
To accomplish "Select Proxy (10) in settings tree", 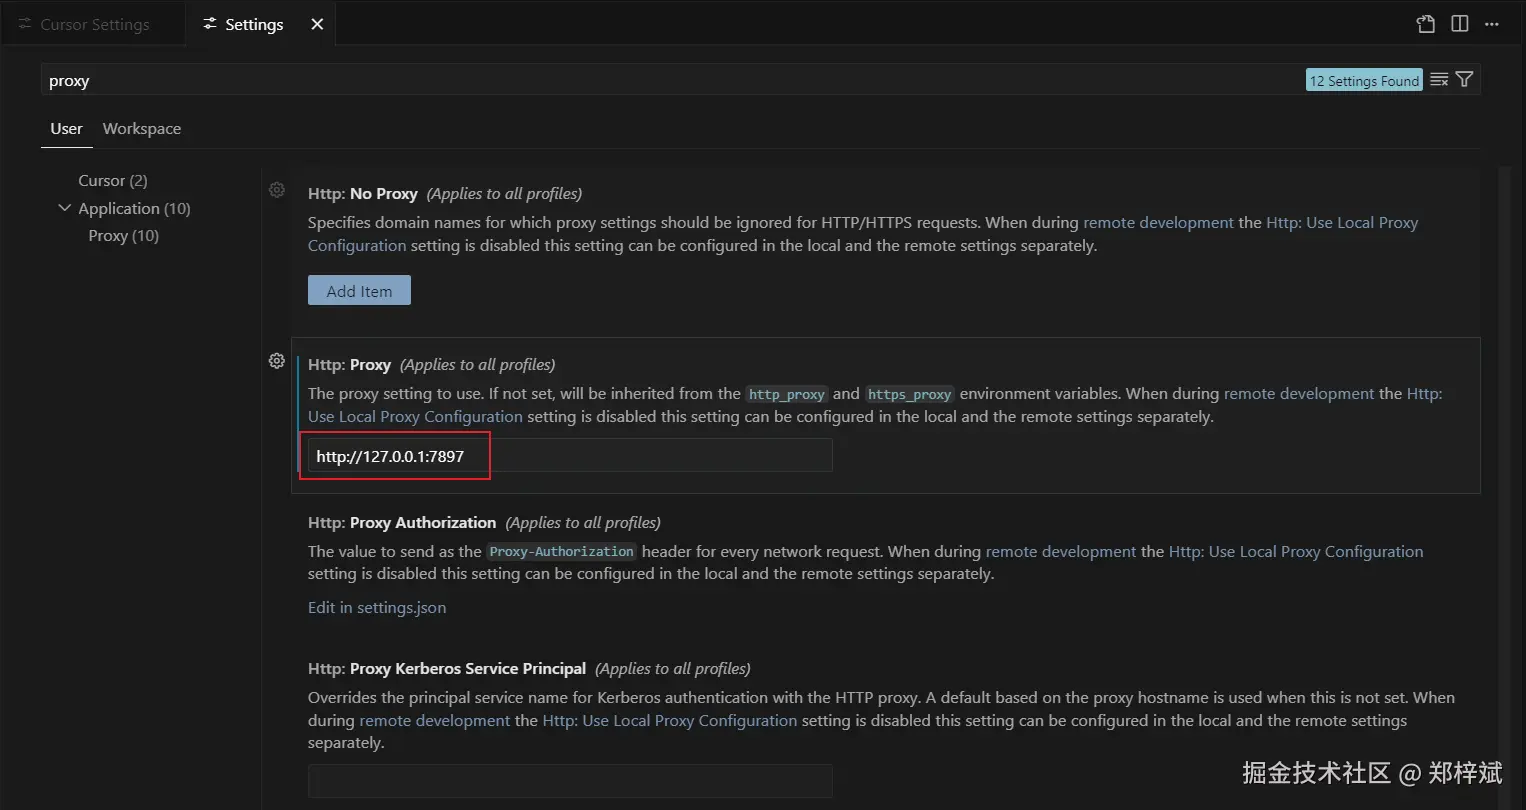I will 124,236.
